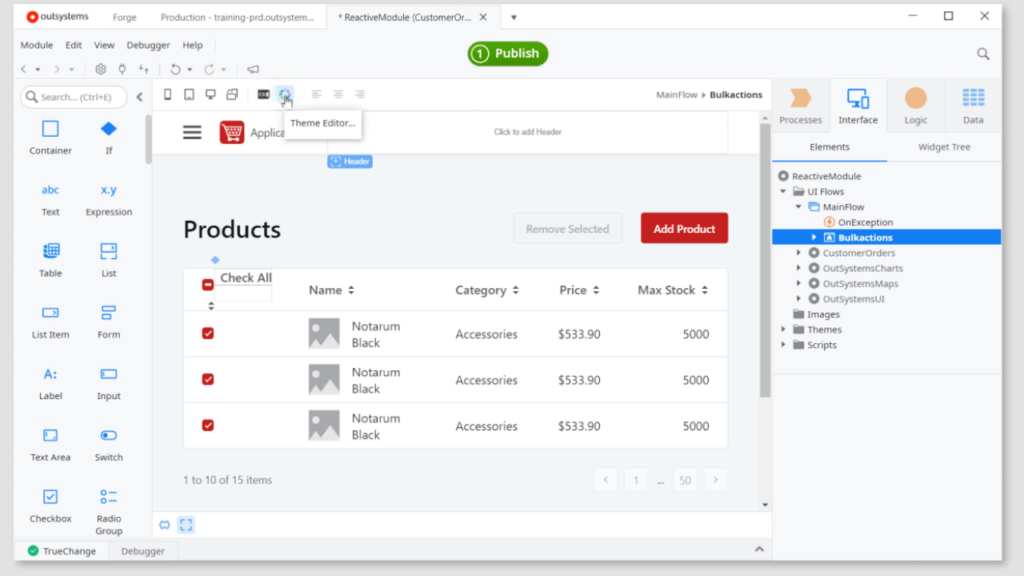Open the global search magnifier
This screenshot has width=1024, height=576.
(983, 54)
